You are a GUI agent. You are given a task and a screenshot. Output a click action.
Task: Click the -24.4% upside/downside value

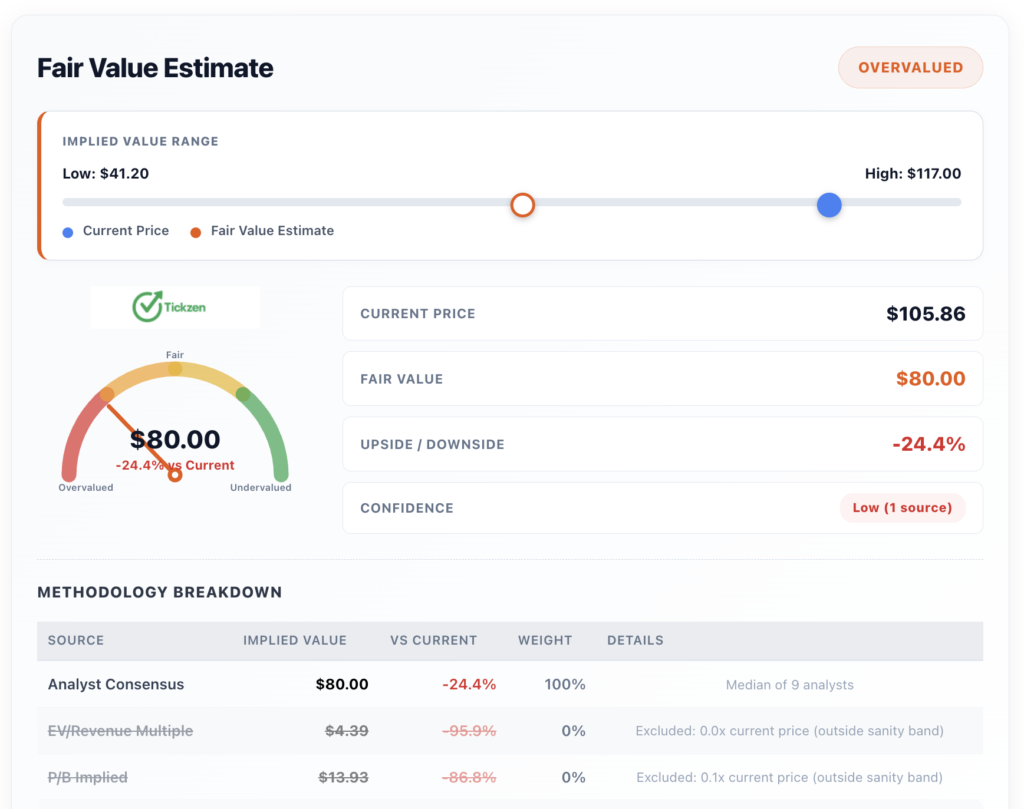coord(929,444)
